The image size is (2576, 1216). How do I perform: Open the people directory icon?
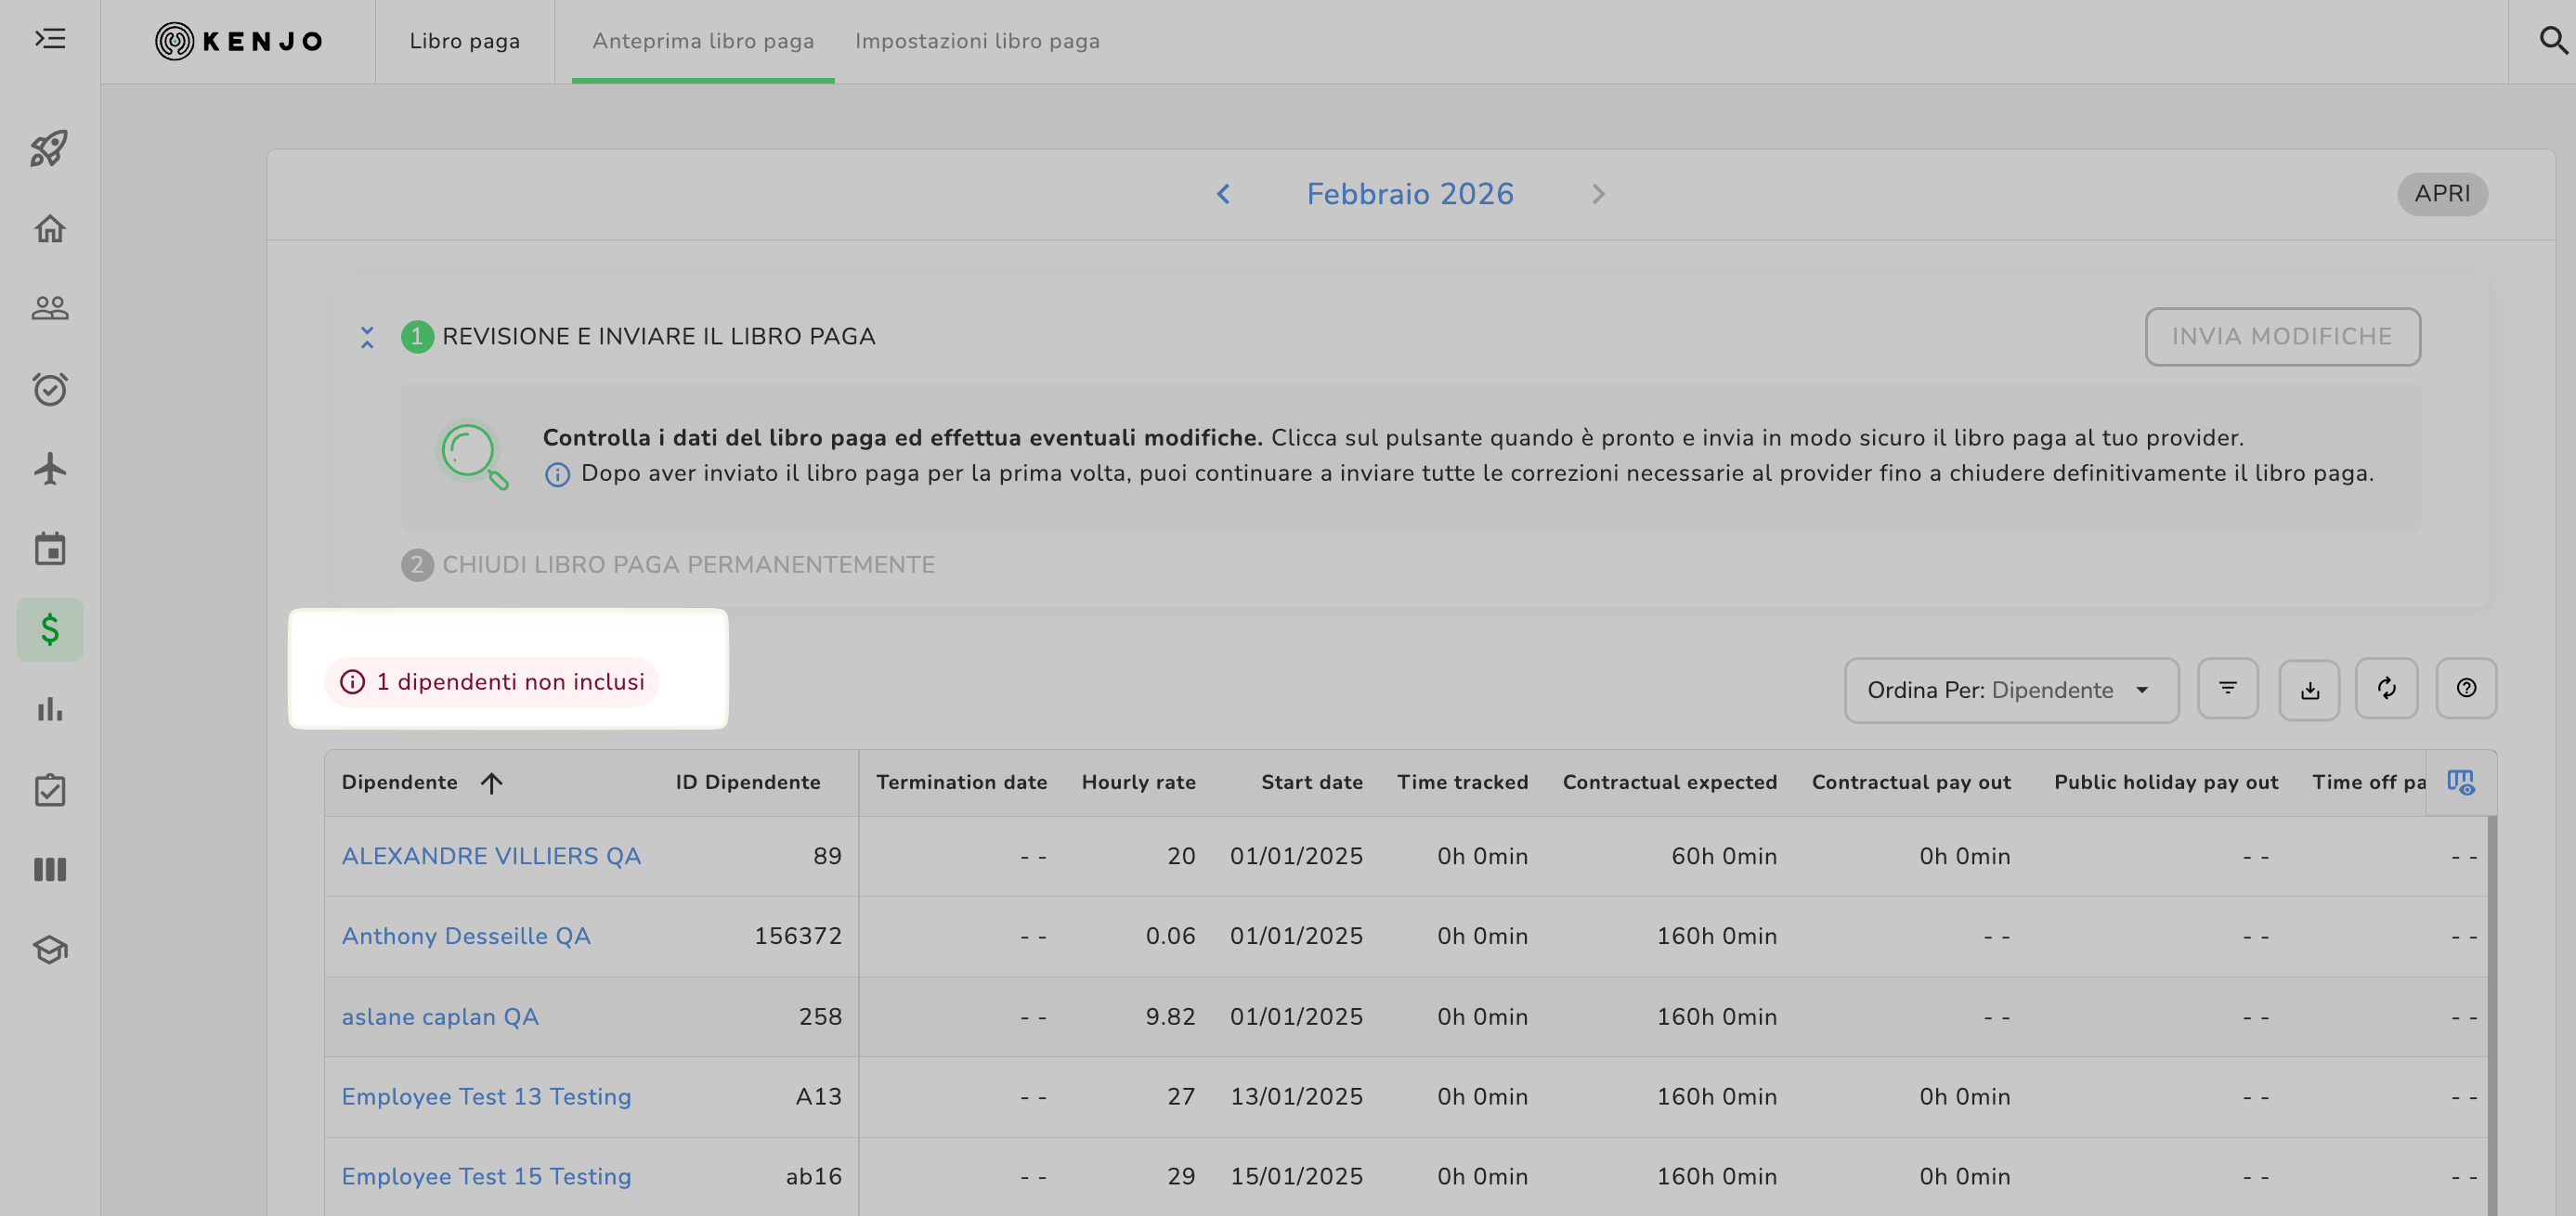[49, 308]
